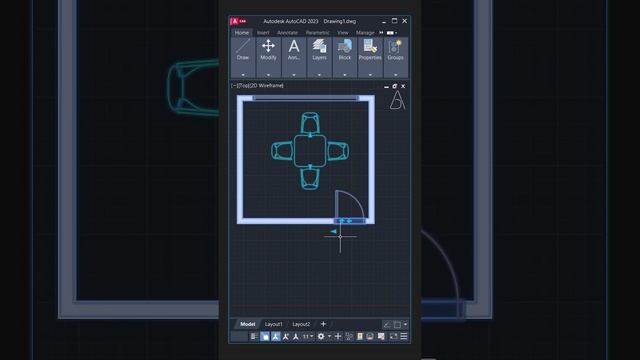Expand the Modify panel dropdown arrow

[x=268, y=75]
